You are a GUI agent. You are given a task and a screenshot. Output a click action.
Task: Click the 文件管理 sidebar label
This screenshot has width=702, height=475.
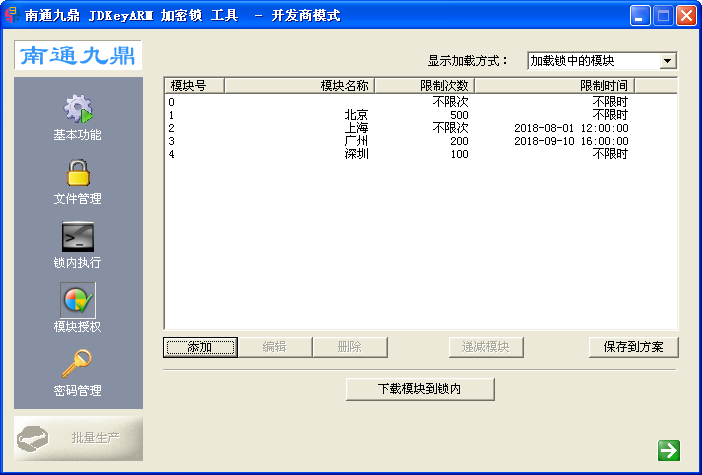pyautogui.click(x=77, y=199)
